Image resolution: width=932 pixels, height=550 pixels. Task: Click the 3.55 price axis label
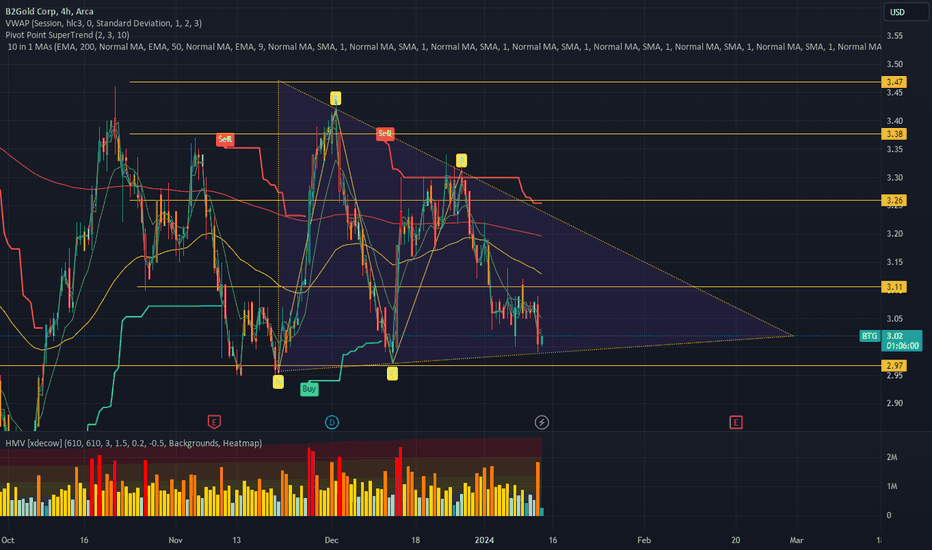coord(895,36)
